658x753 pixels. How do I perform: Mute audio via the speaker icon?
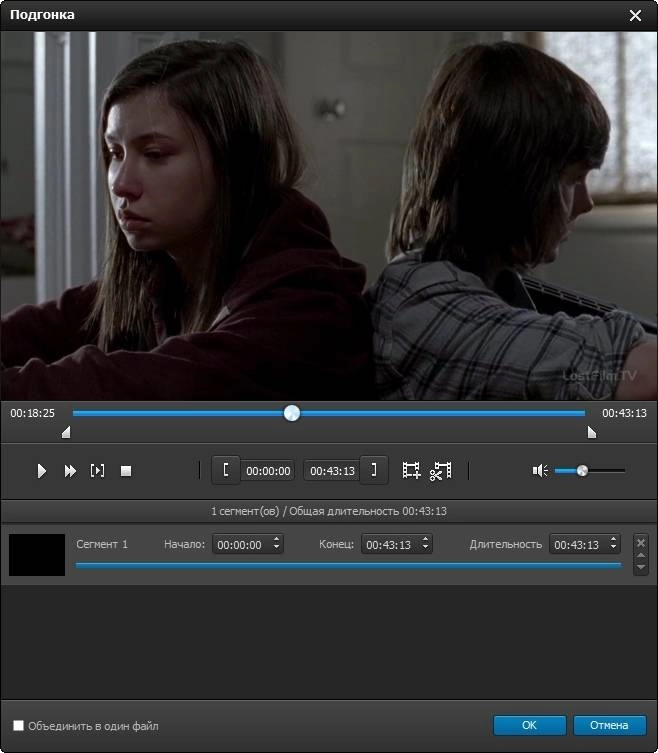pos(540,471)
